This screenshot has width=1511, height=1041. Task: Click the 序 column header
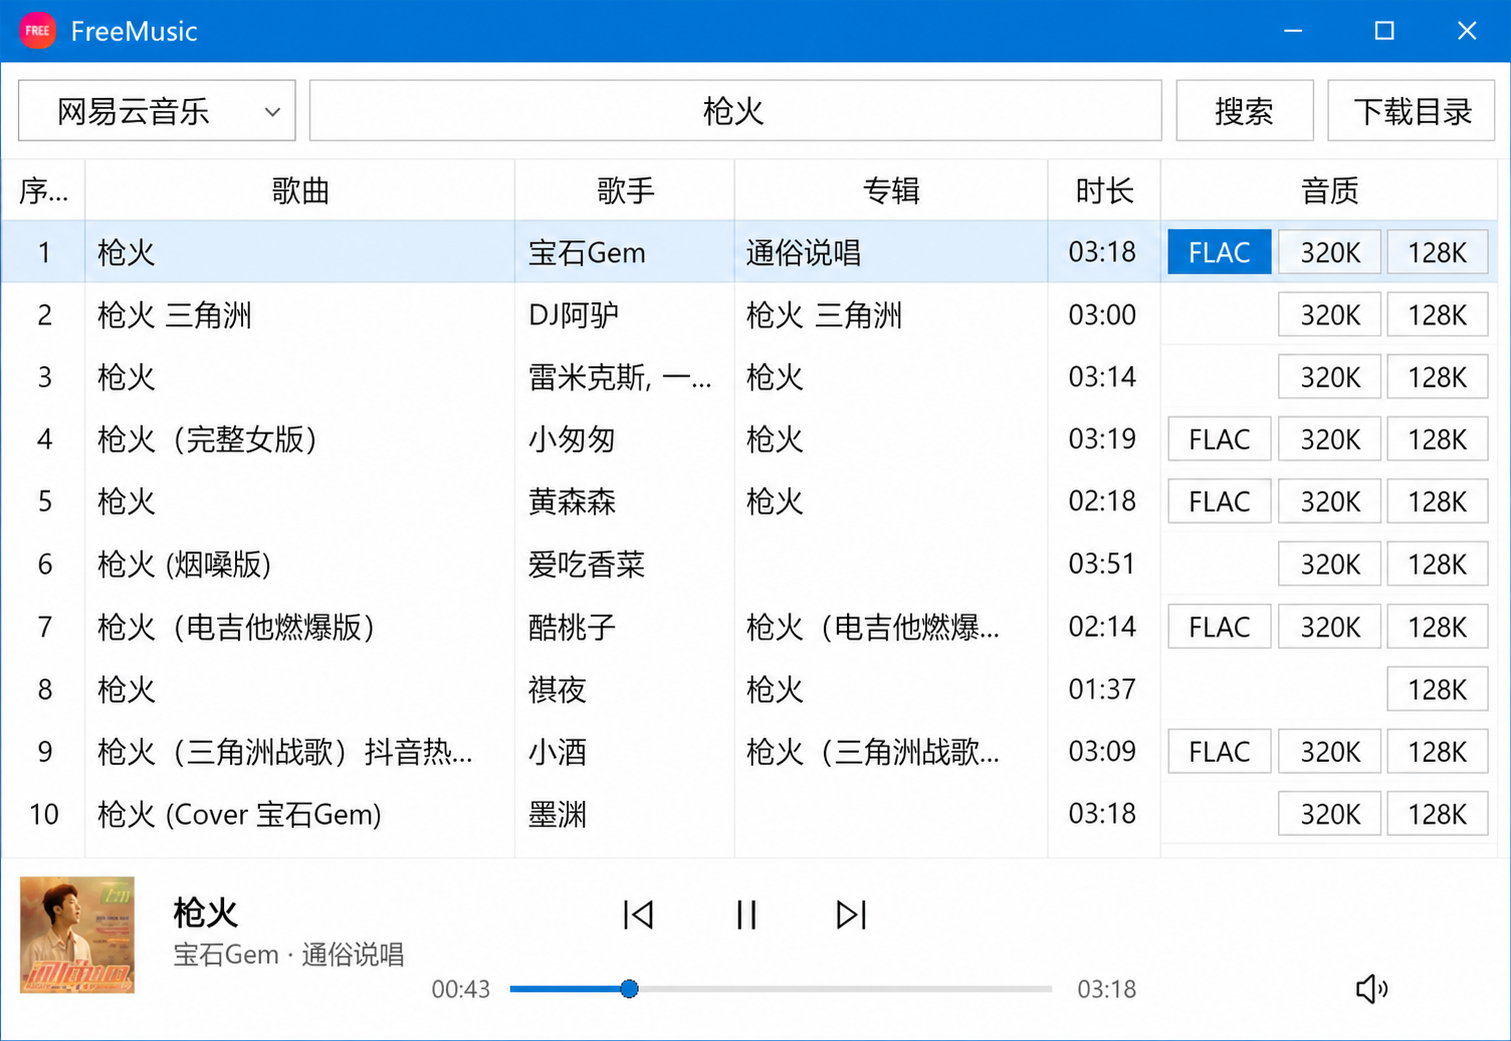[43, 190]
